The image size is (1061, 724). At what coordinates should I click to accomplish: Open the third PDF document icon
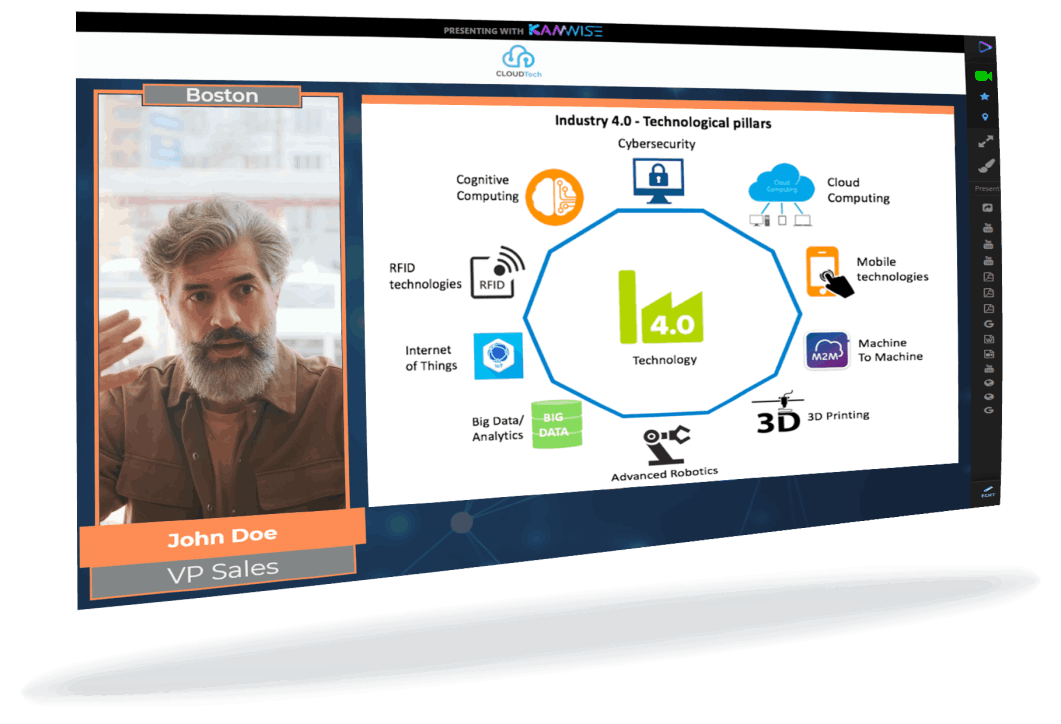989,309
